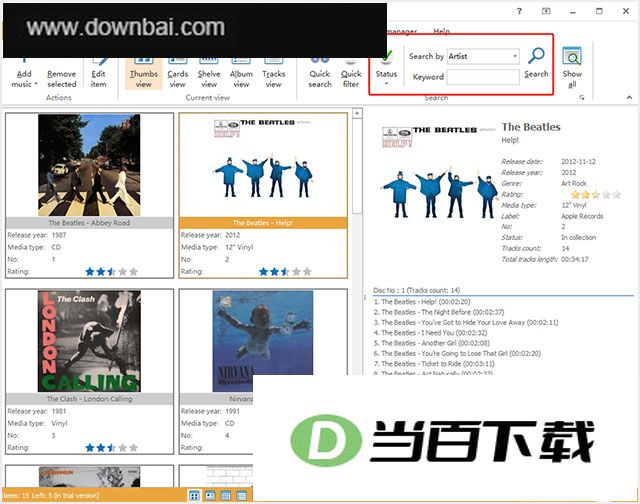Click 'The Beatles - Help!' highlighted title

point(263,223)
